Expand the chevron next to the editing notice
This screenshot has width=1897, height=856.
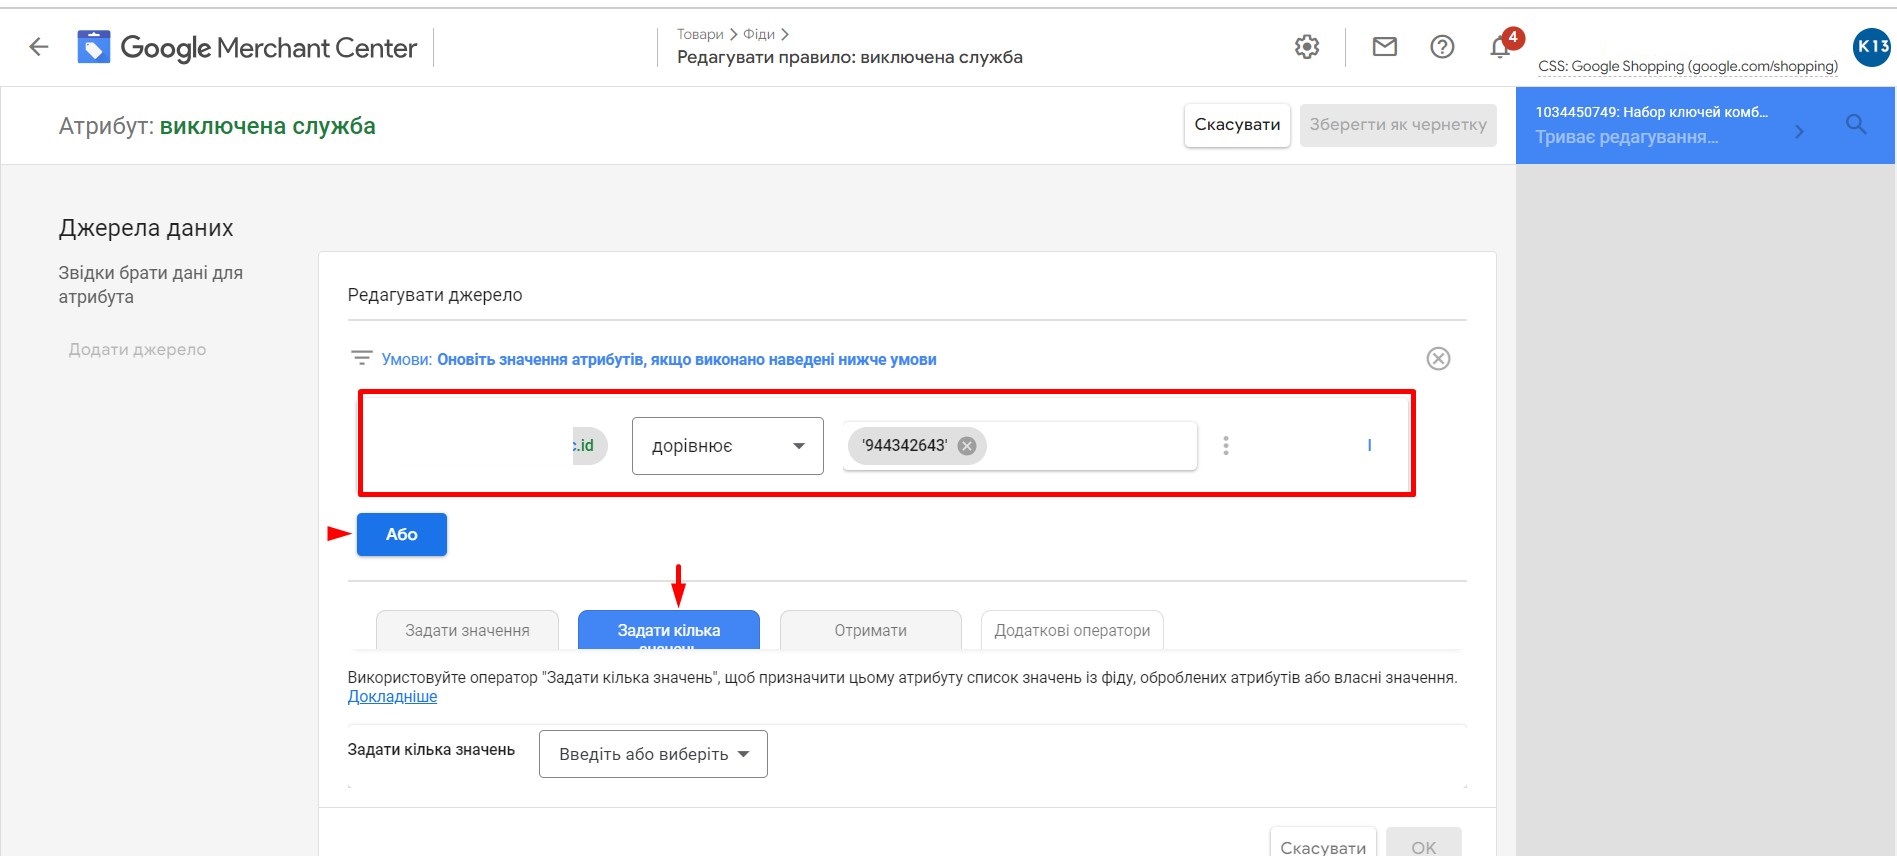click(1799, 131)
